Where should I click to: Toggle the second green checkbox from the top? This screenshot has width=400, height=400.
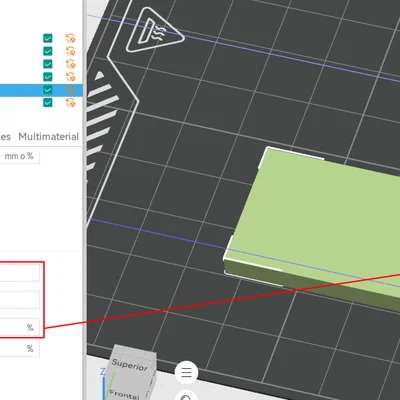click(x=48, y=51)
